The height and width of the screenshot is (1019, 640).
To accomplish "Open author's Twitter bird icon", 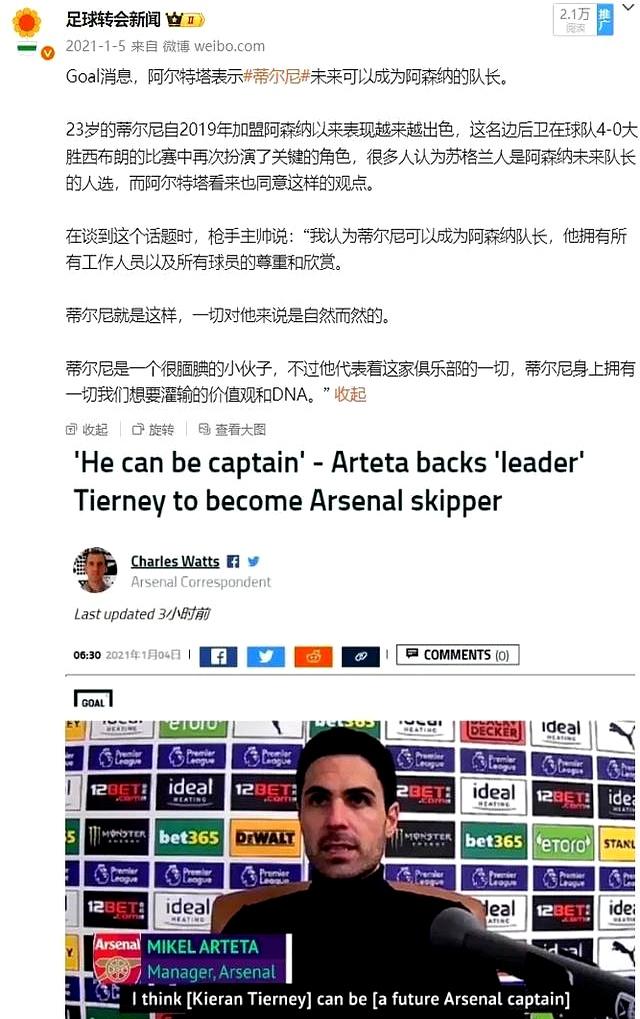I will point(253,561).
